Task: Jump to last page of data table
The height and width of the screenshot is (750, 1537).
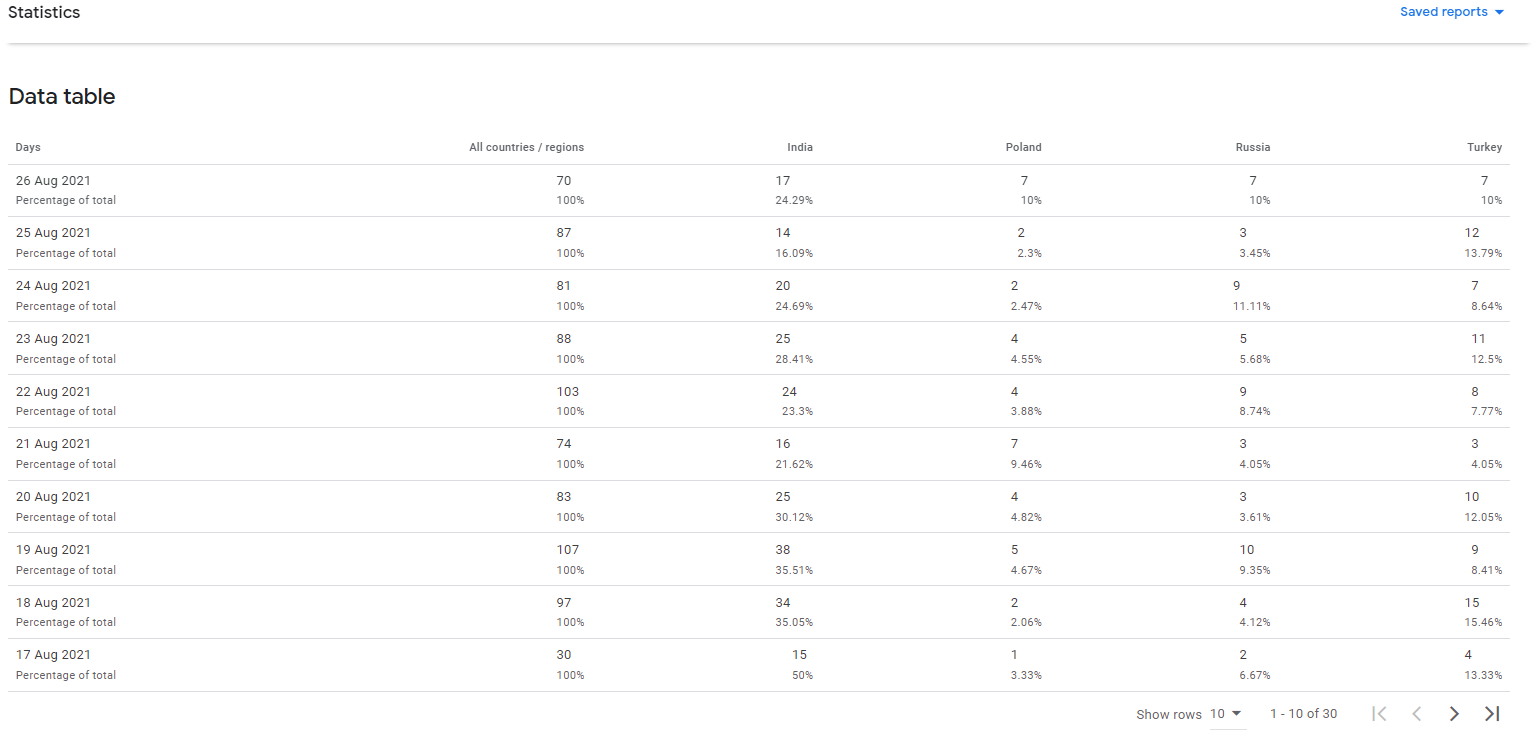Action: point(1492,714)
